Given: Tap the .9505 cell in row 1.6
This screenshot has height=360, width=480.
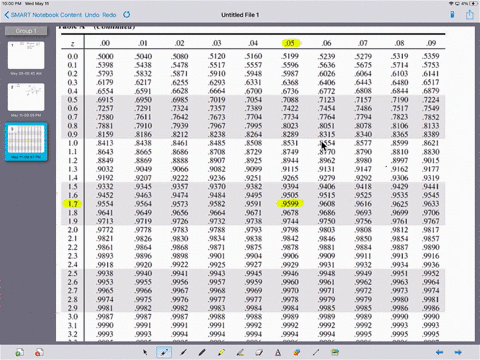Looking at the screenshot, I should (290, 195).
